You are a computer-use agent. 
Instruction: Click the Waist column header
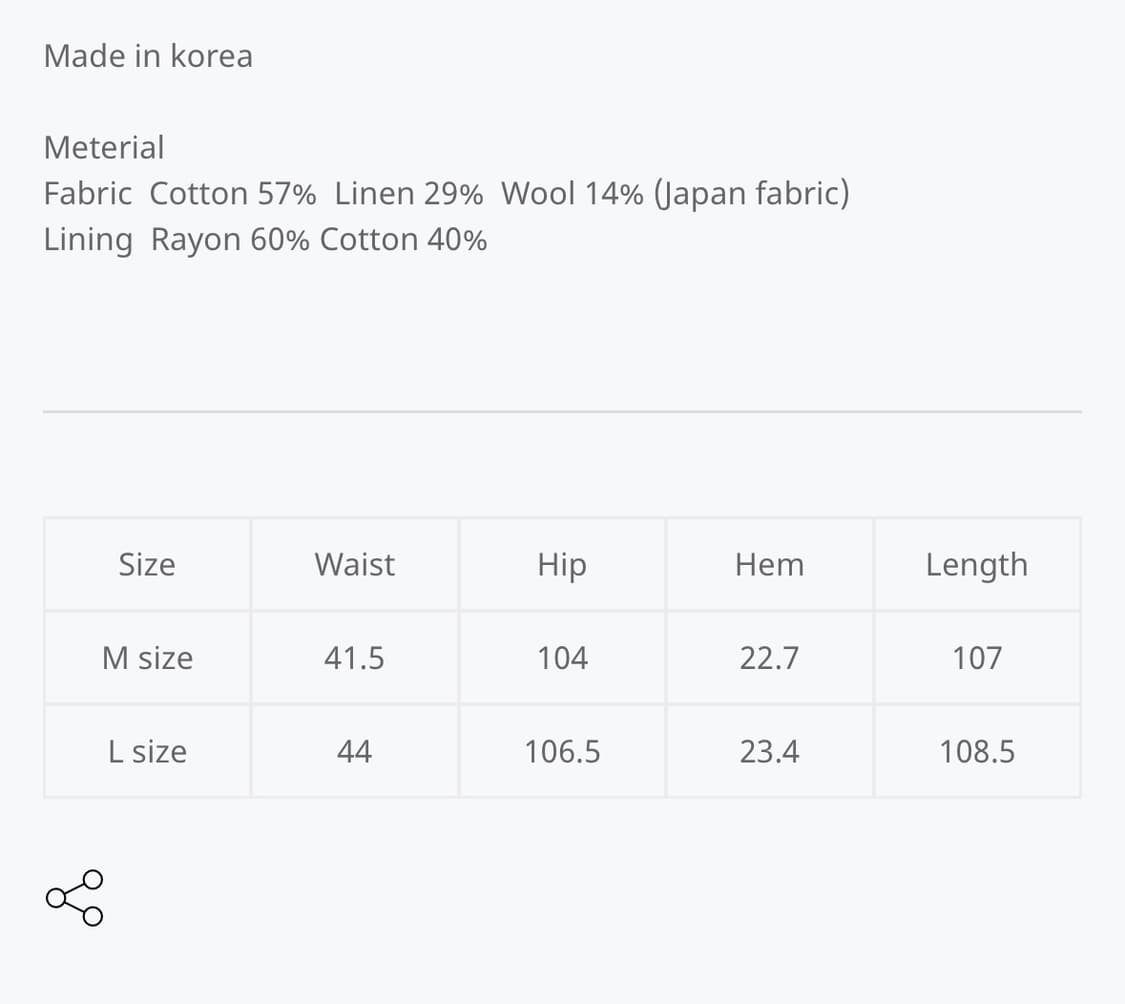point(354,564)
